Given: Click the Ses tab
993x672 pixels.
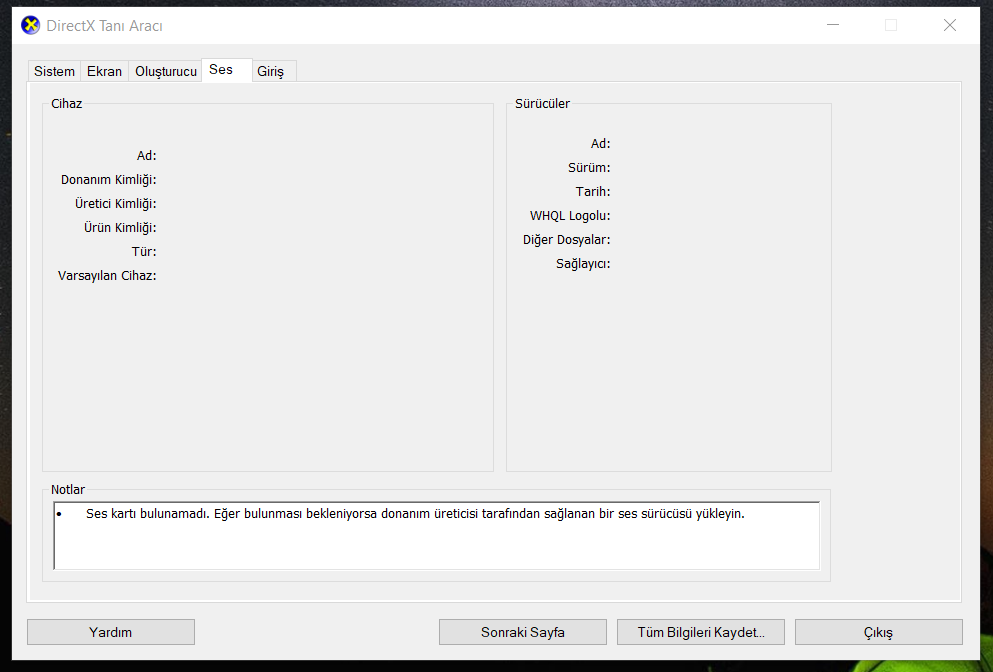Looking at the screenshot, I should 227,70.
